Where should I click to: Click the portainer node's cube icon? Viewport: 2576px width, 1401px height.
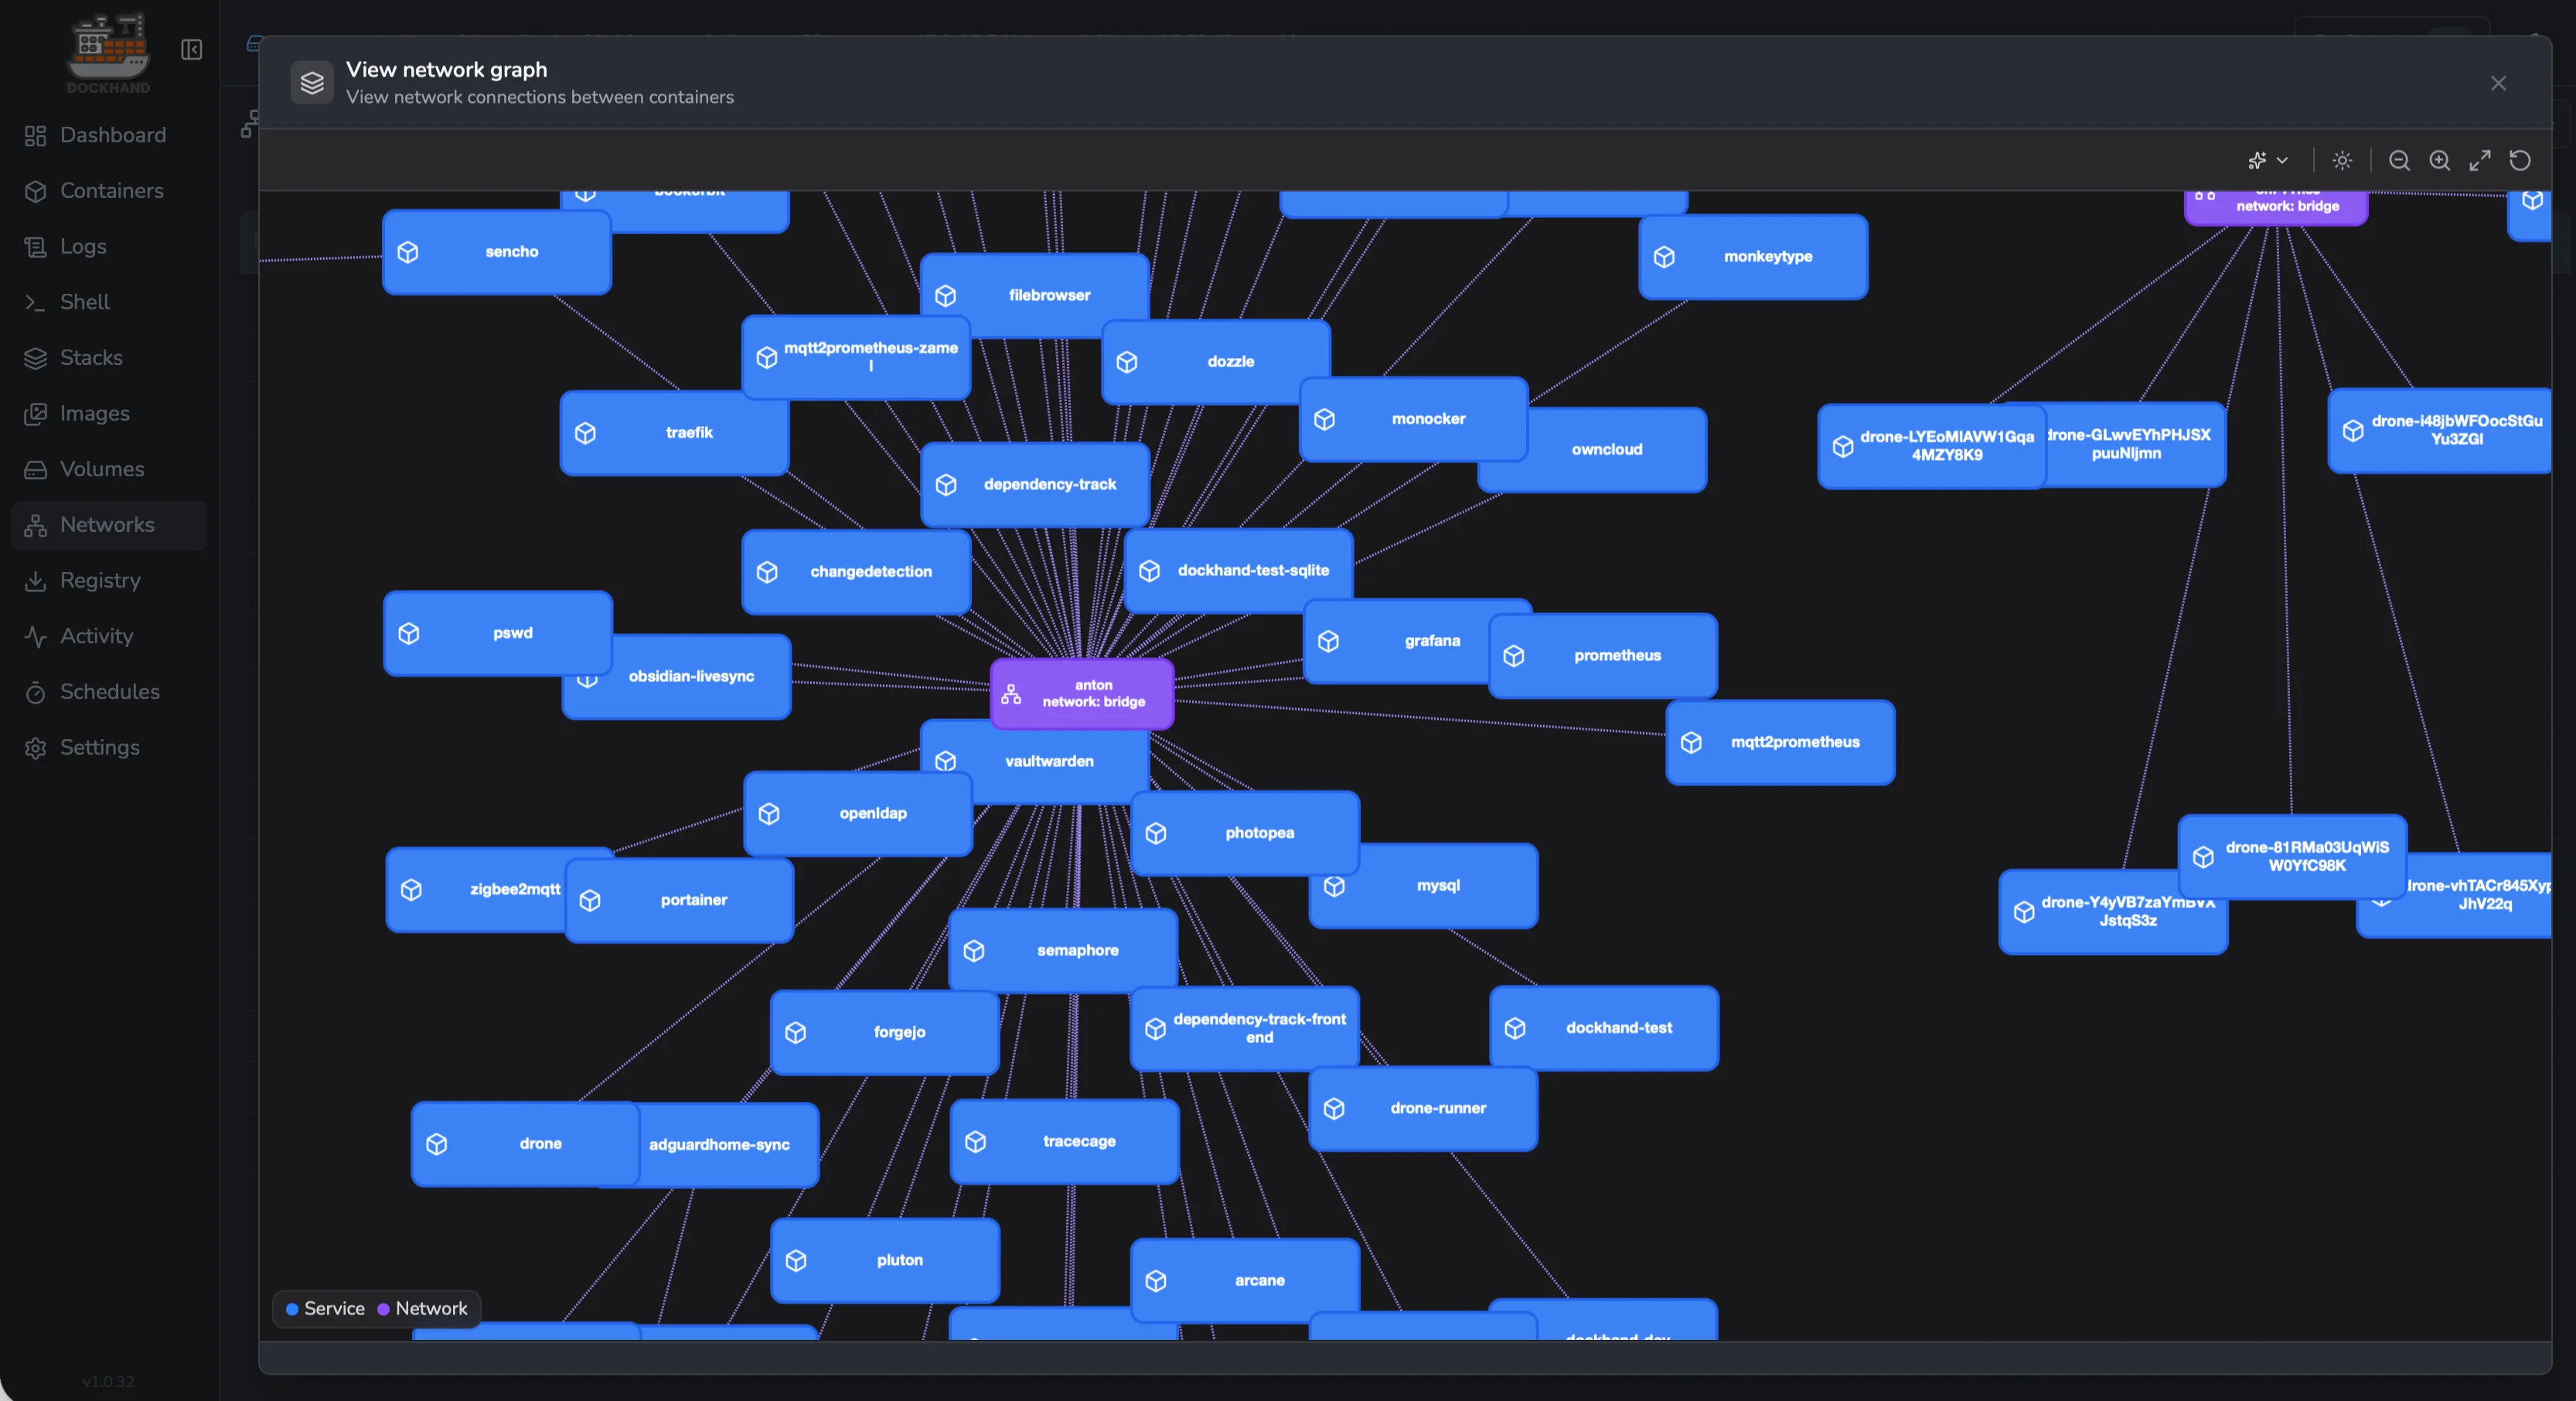590,901
